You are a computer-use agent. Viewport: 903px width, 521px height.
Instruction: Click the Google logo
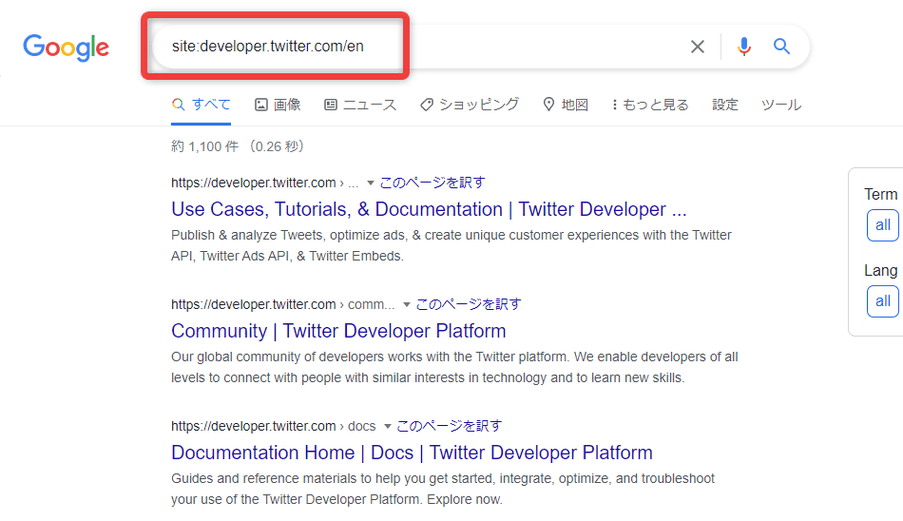pyautogui.click(x=66, y=47)
